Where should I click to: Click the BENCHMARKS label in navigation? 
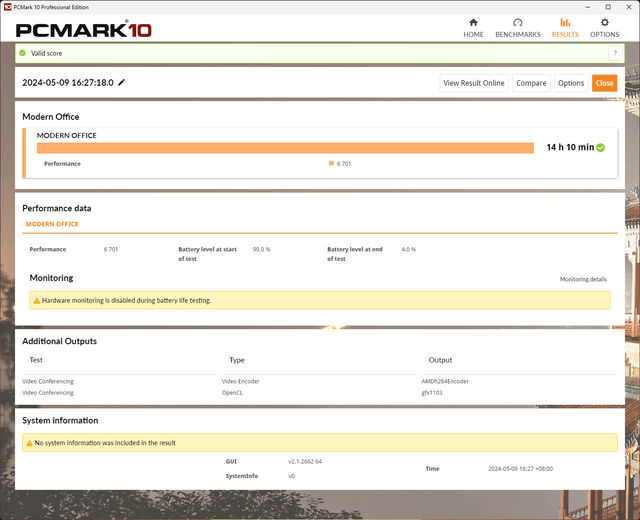click(x=518, y=34)
